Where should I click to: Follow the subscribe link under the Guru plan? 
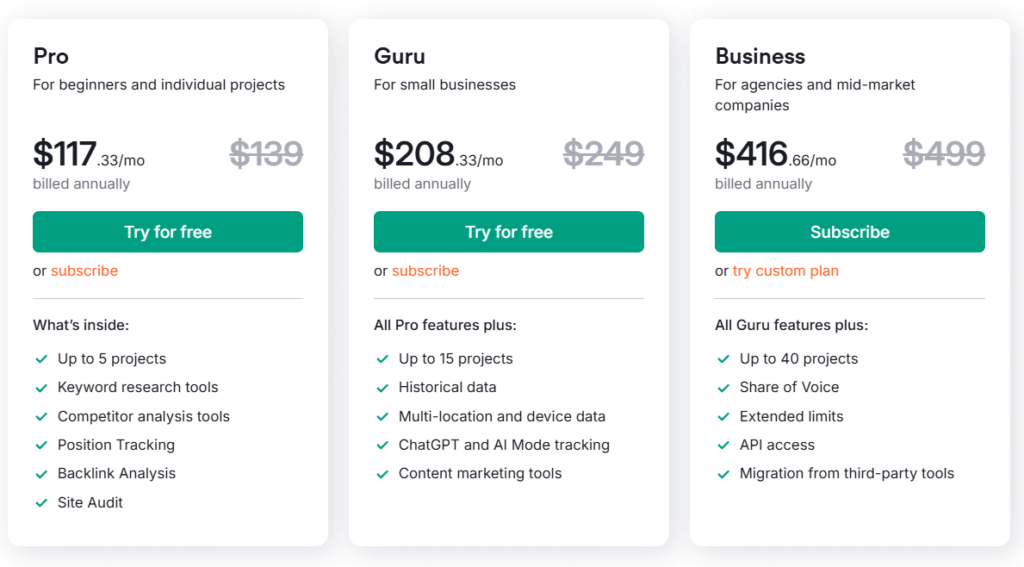pyautogui.click(x=425, y=271)
